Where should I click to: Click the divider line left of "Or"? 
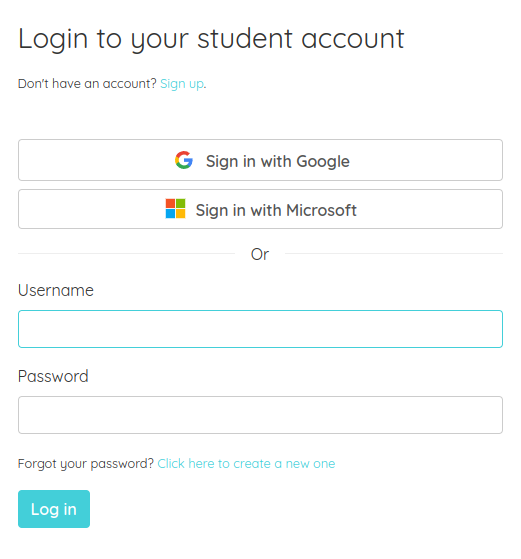pyautogui.click(x=127, y=254)
